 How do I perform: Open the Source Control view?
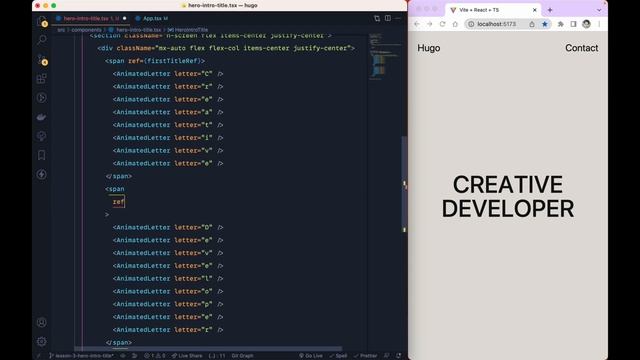tap(42, 60)
